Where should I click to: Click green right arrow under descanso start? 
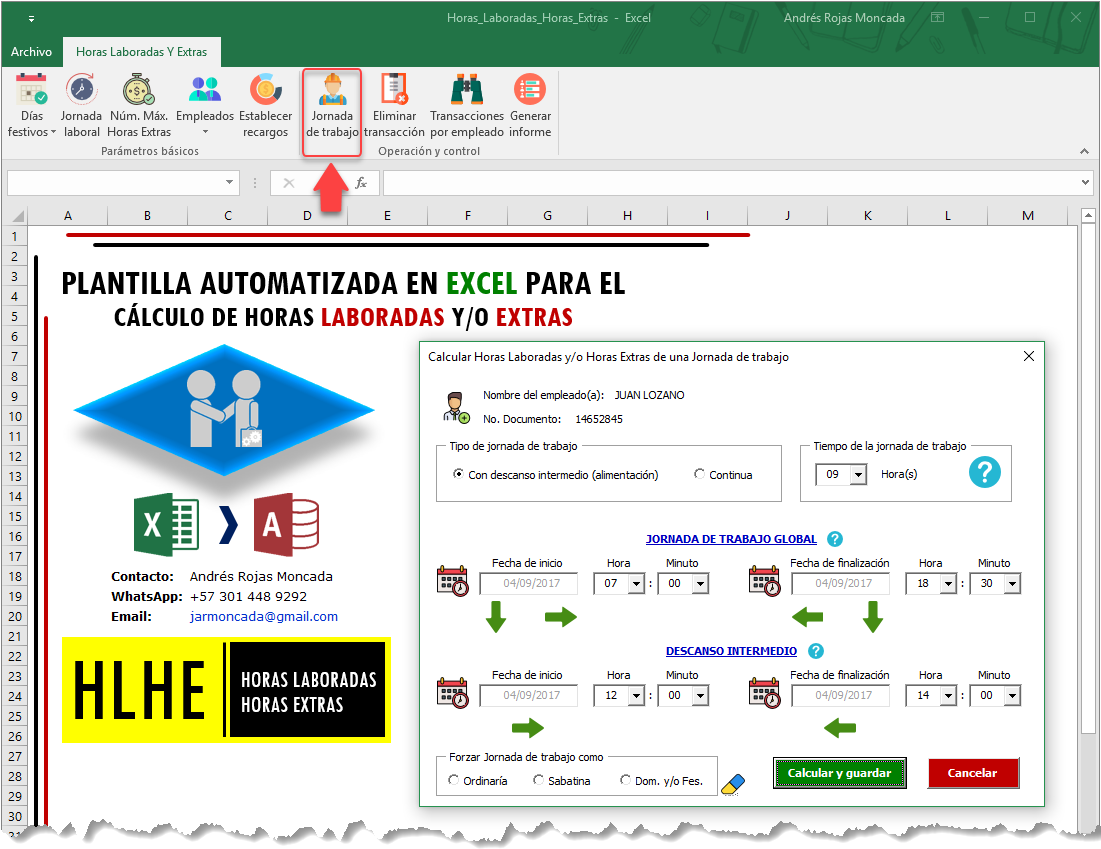pos(528,728)
